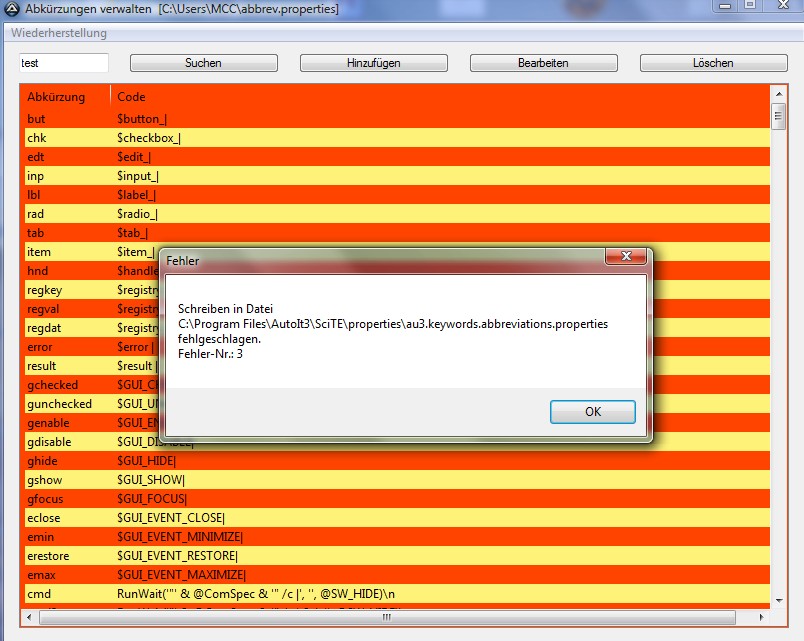Close the Fehler error dialog

pyautogui.click(x=626, y=259)
